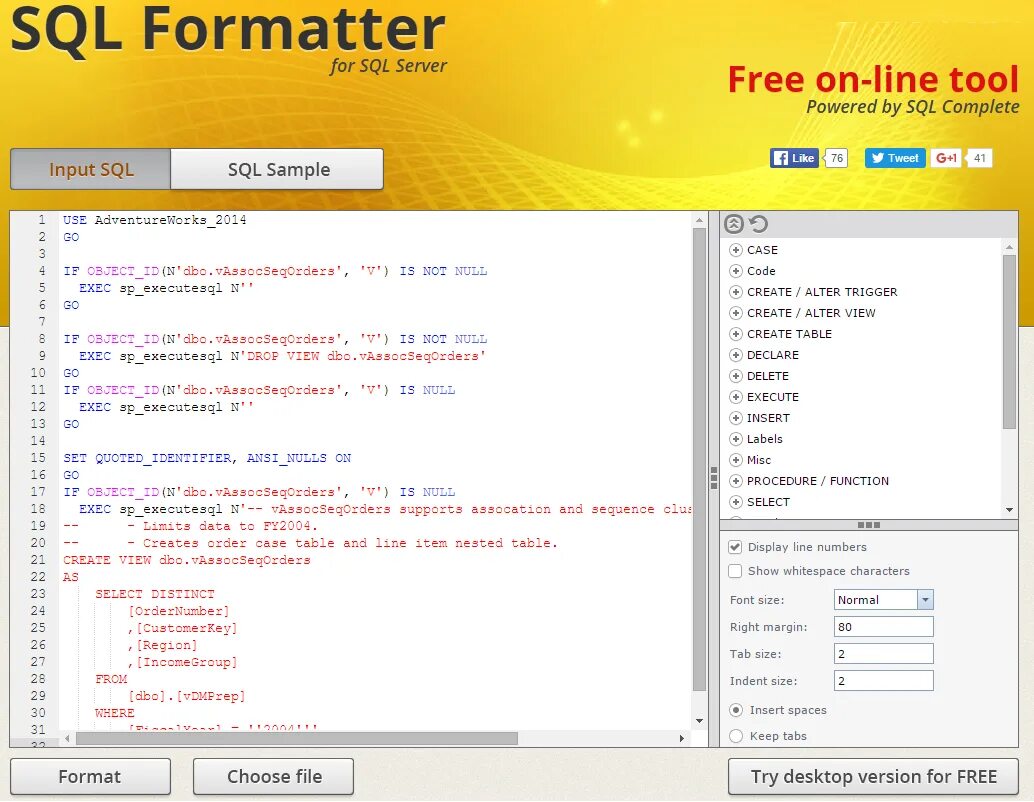The height and width of the screenshot is (802, 1034).
Task: Switch to the SQL Sample tab
Action: click(x=278, y=170)
